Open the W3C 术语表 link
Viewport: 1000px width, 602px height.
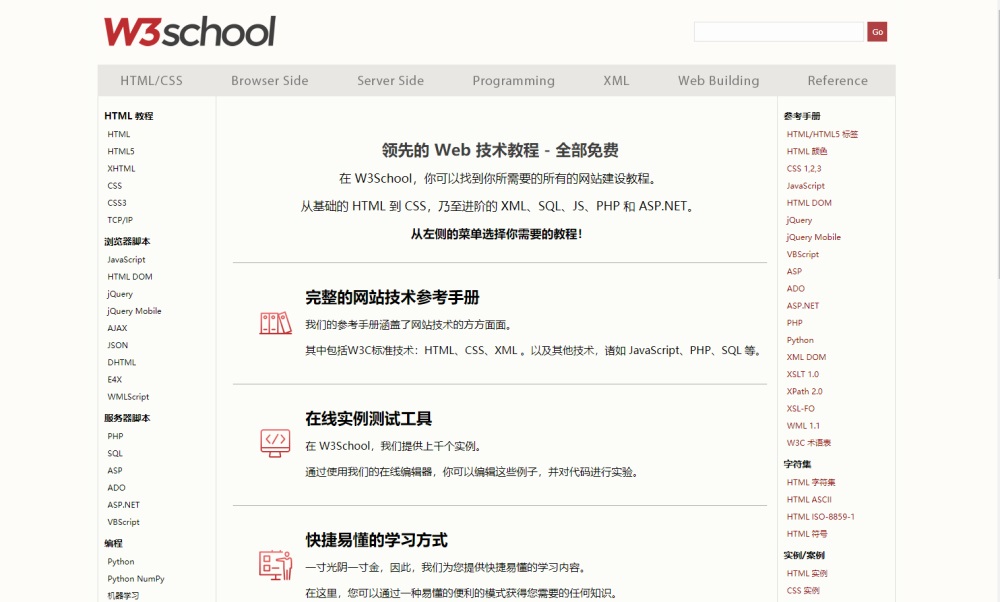point(809,443)
